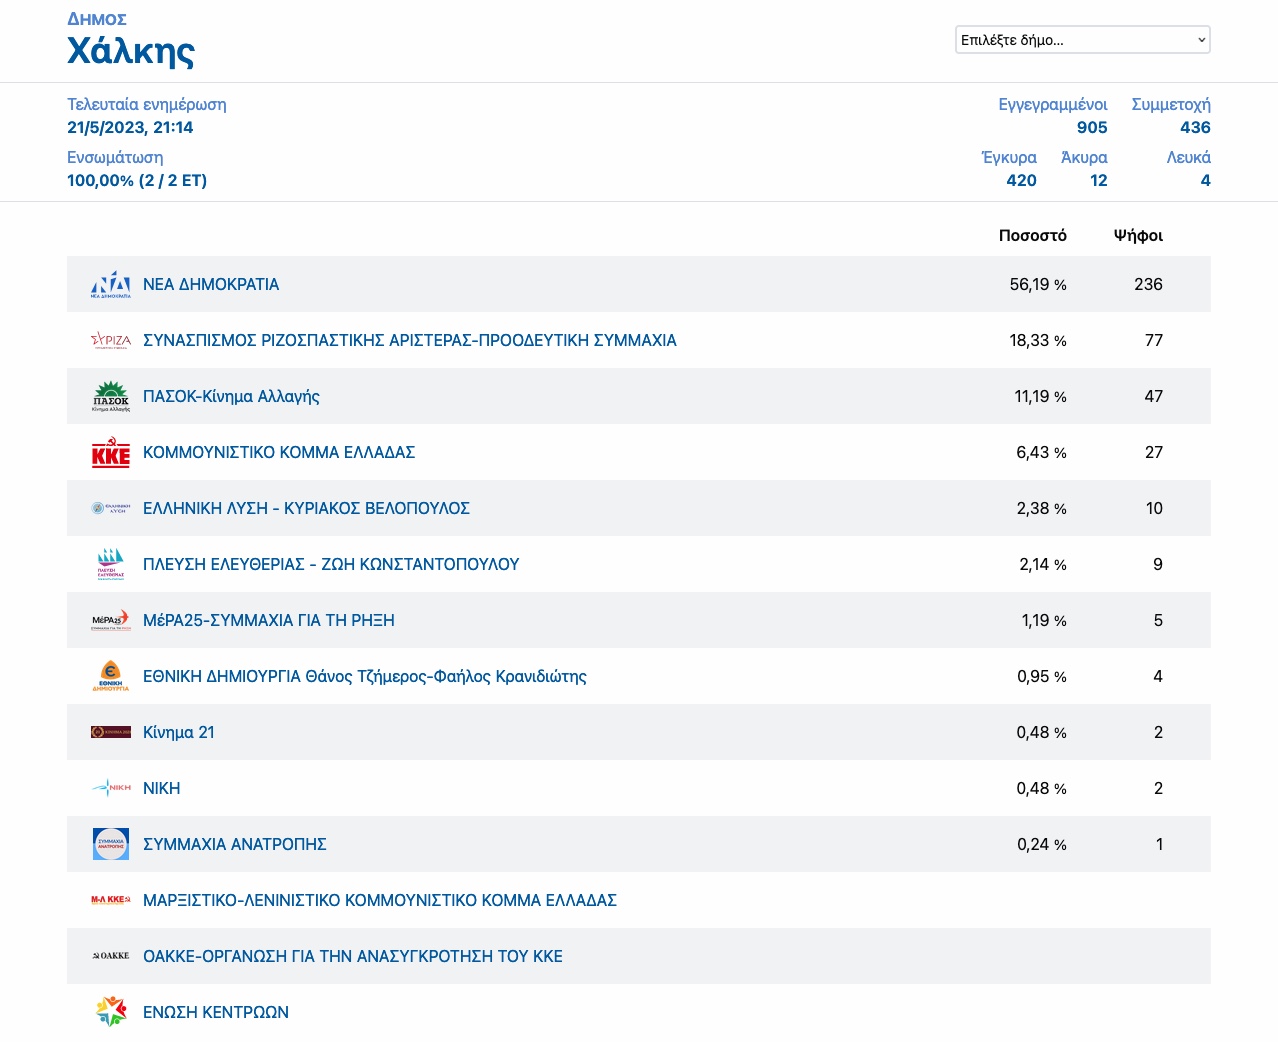The width and height of the screenshot is (1278, 1042).
Task: Click the Μ-Λ ΚΚΕ logo
Action: [x=111, y=900]
